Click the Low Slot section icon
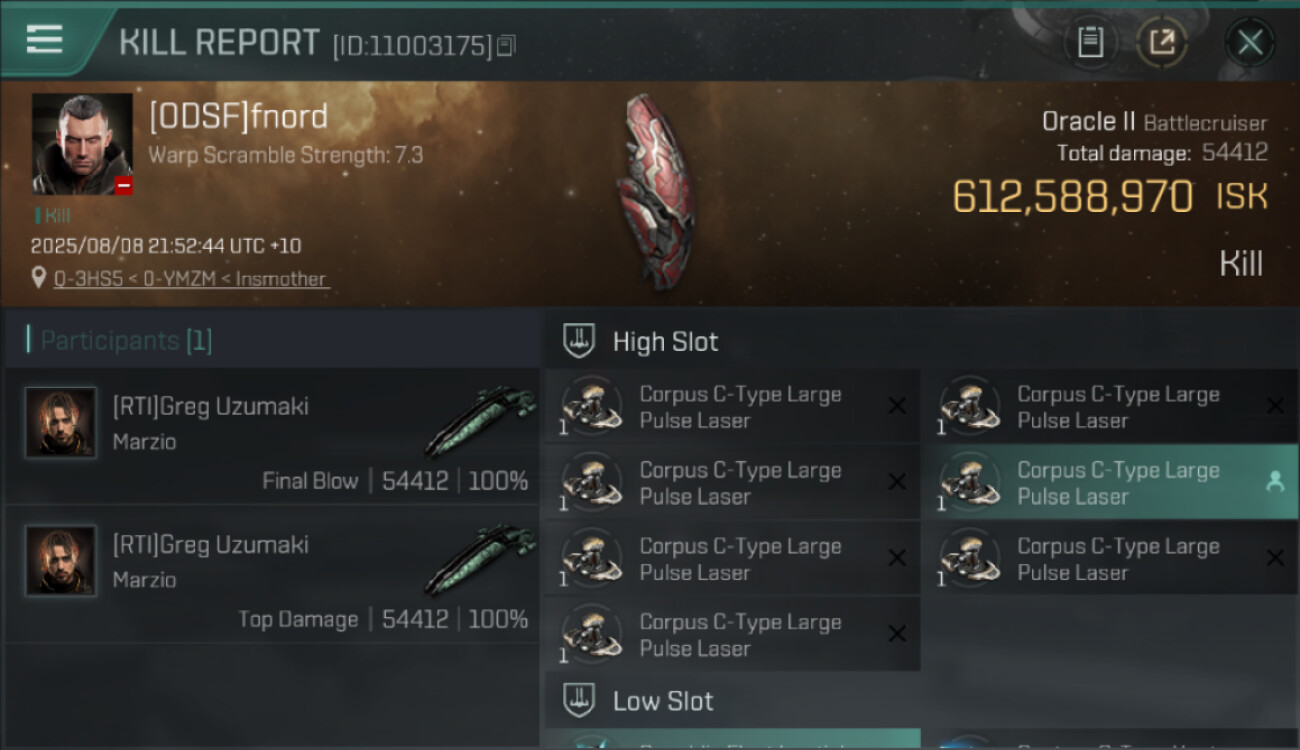This screenshot has height=750, width=1300. [x=580, y=700]
